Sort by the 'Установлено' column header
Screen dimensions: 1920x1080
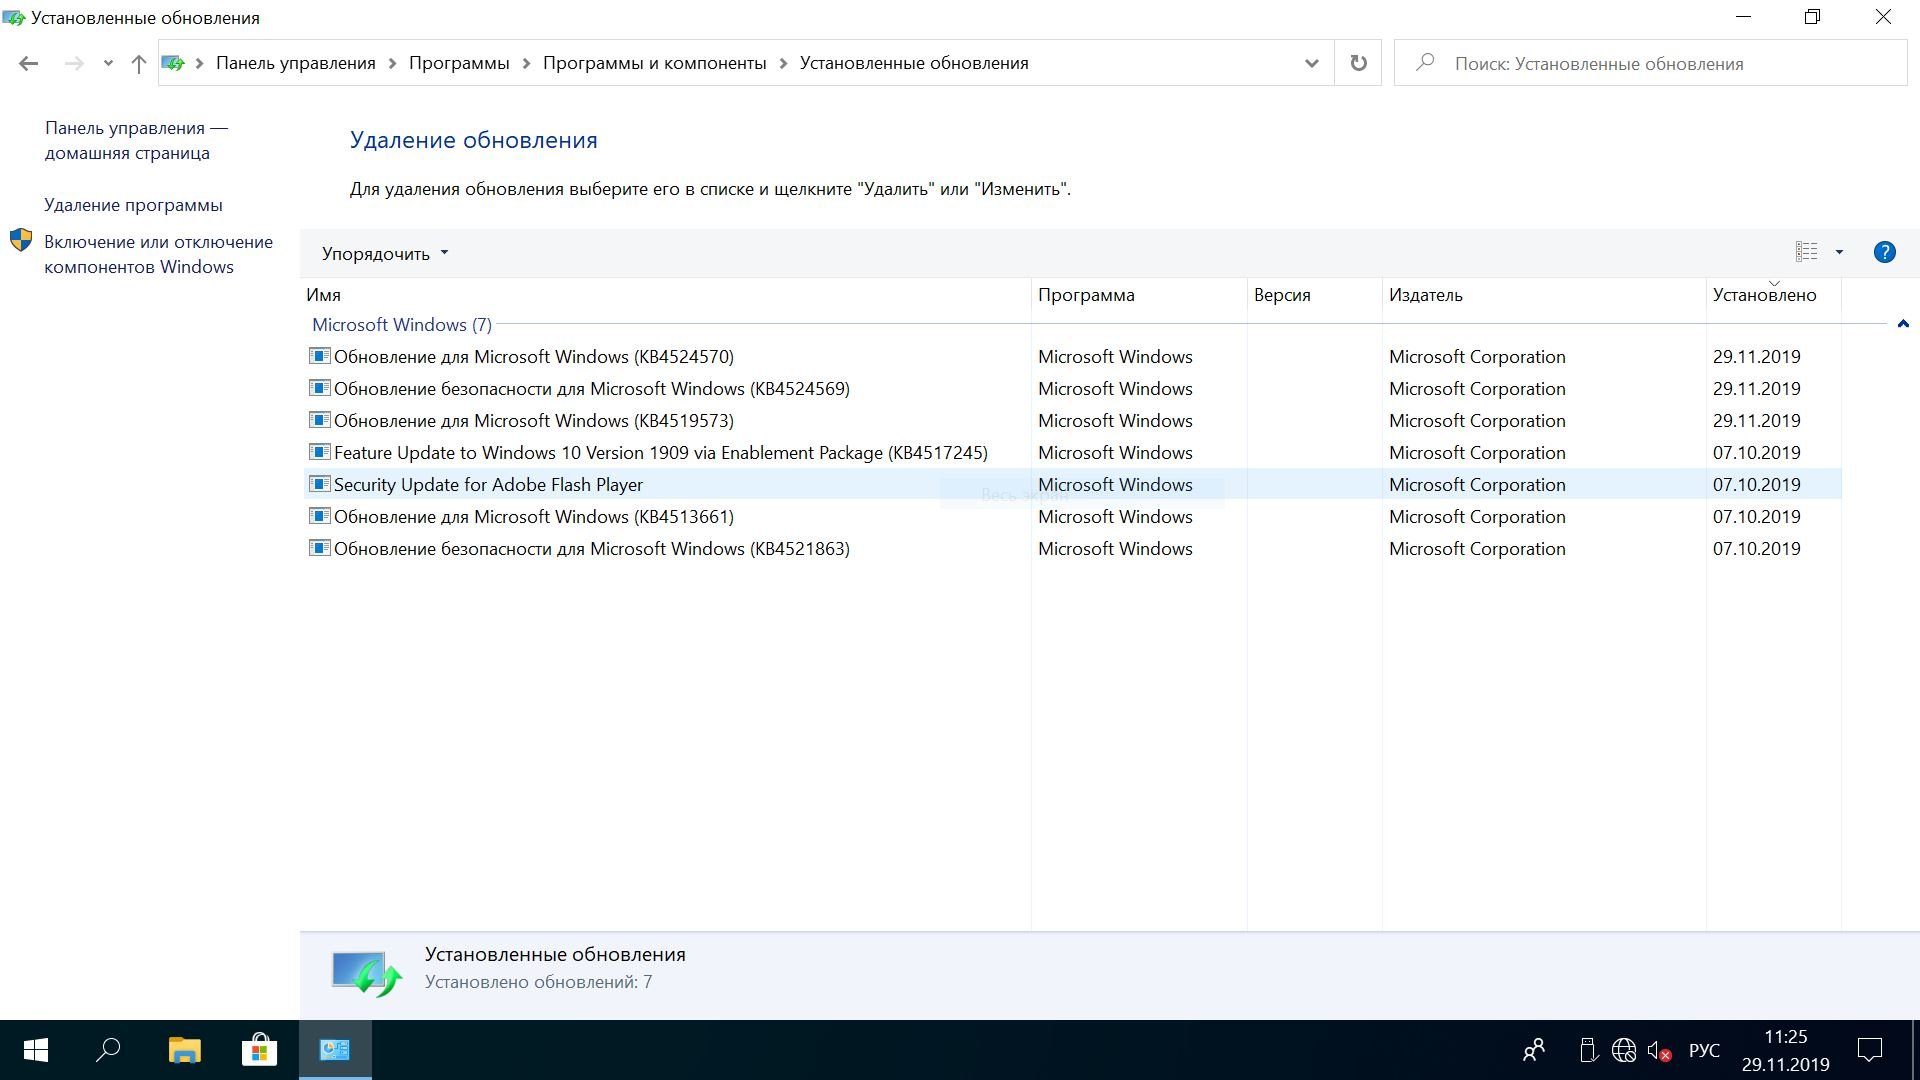(x=1774, y=295)
